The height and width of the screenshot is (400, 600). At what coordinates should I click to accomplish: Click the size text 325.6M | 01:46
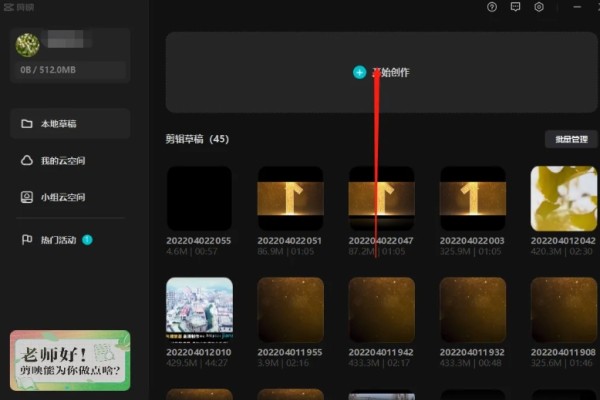pos(561,363)
